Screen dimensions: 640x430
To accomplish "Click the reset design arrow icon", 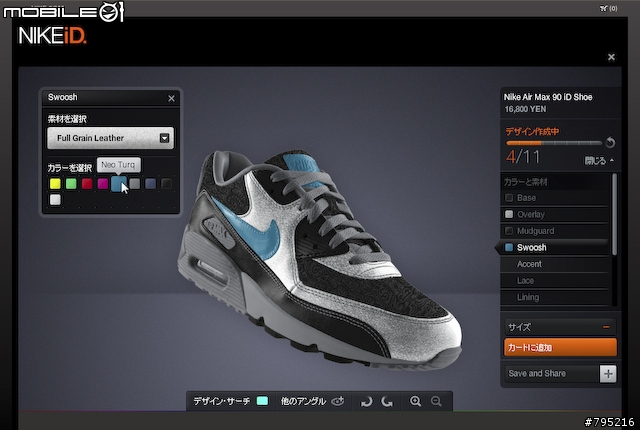I will click(610, 142).
